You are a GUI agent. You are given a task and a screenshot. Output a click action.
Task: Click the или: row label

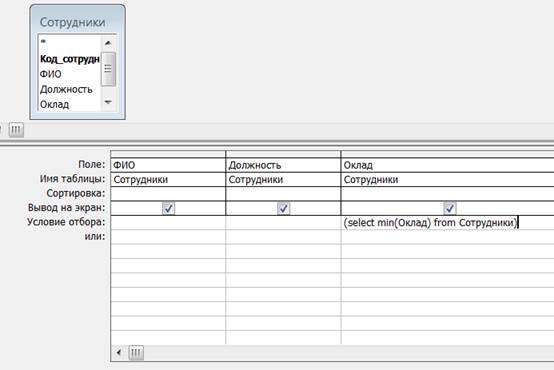pos(95,236)
